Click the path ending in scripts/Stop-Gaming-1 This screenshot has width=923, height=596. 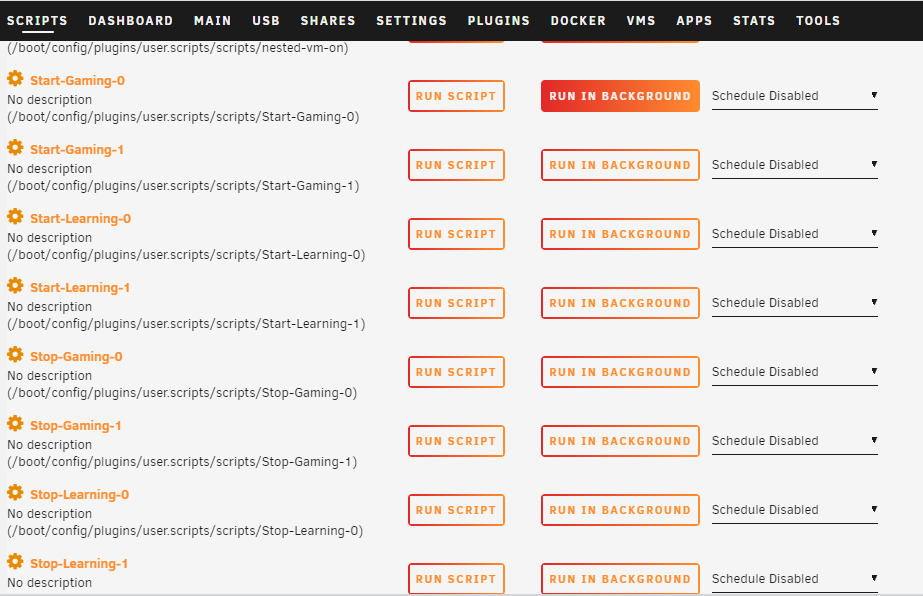tap(182, 461)
